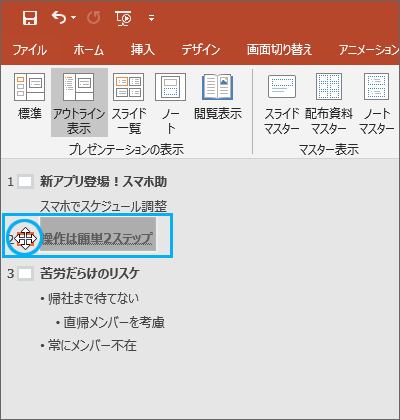The height and width of the screenshot is (420, 400).
Task: Open the デザイン ribbon tab
Action: tap(201, 50)
